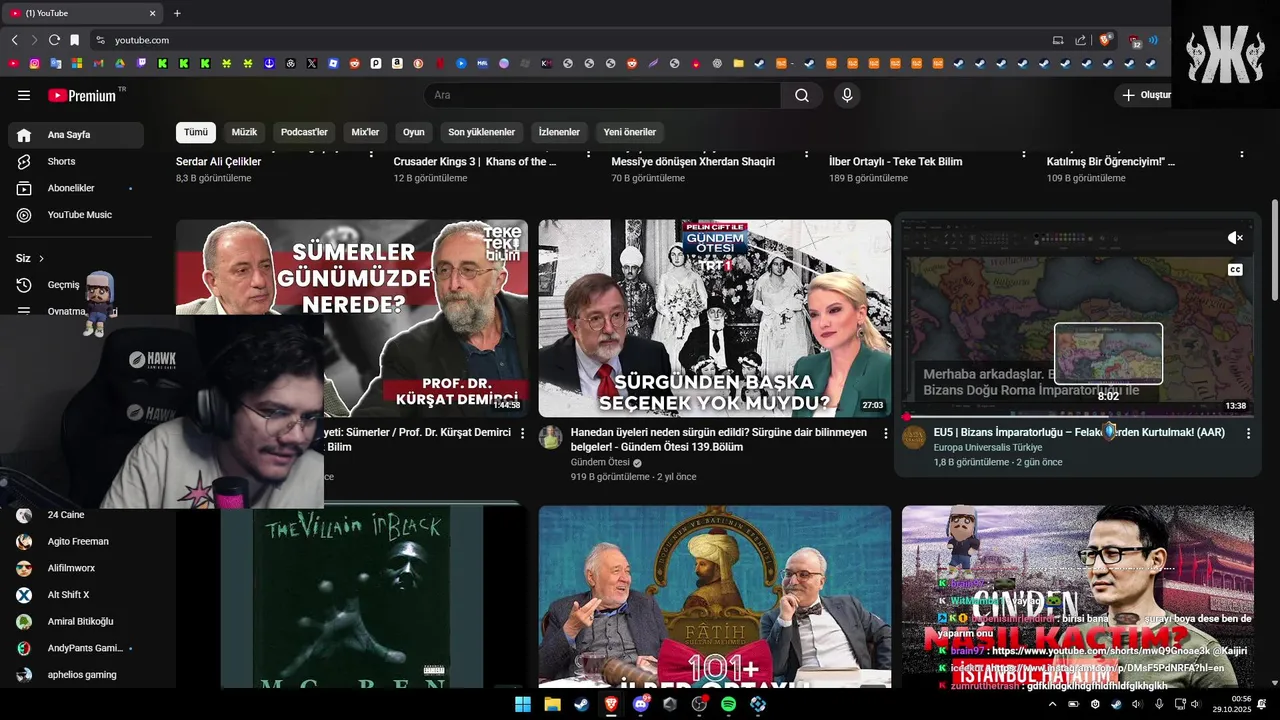Start voice search with microphone icon
Viewport: 1280px width, 720px height.
(847, 95)
